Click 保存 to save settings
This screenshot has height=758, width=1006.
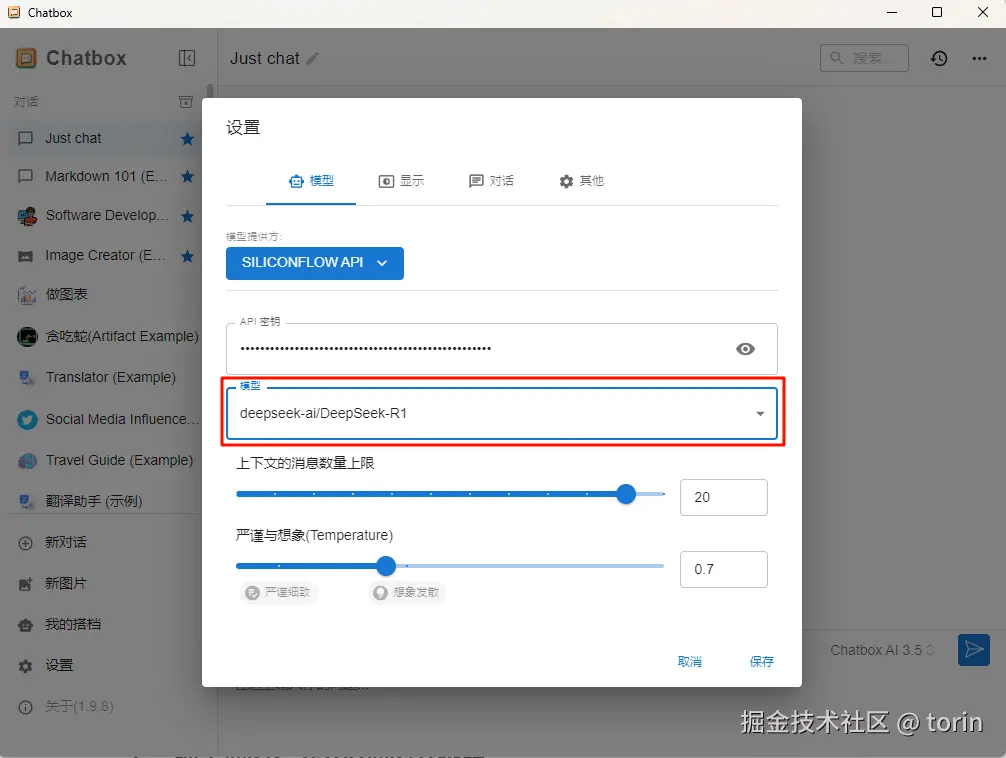[x=762, y=662]
